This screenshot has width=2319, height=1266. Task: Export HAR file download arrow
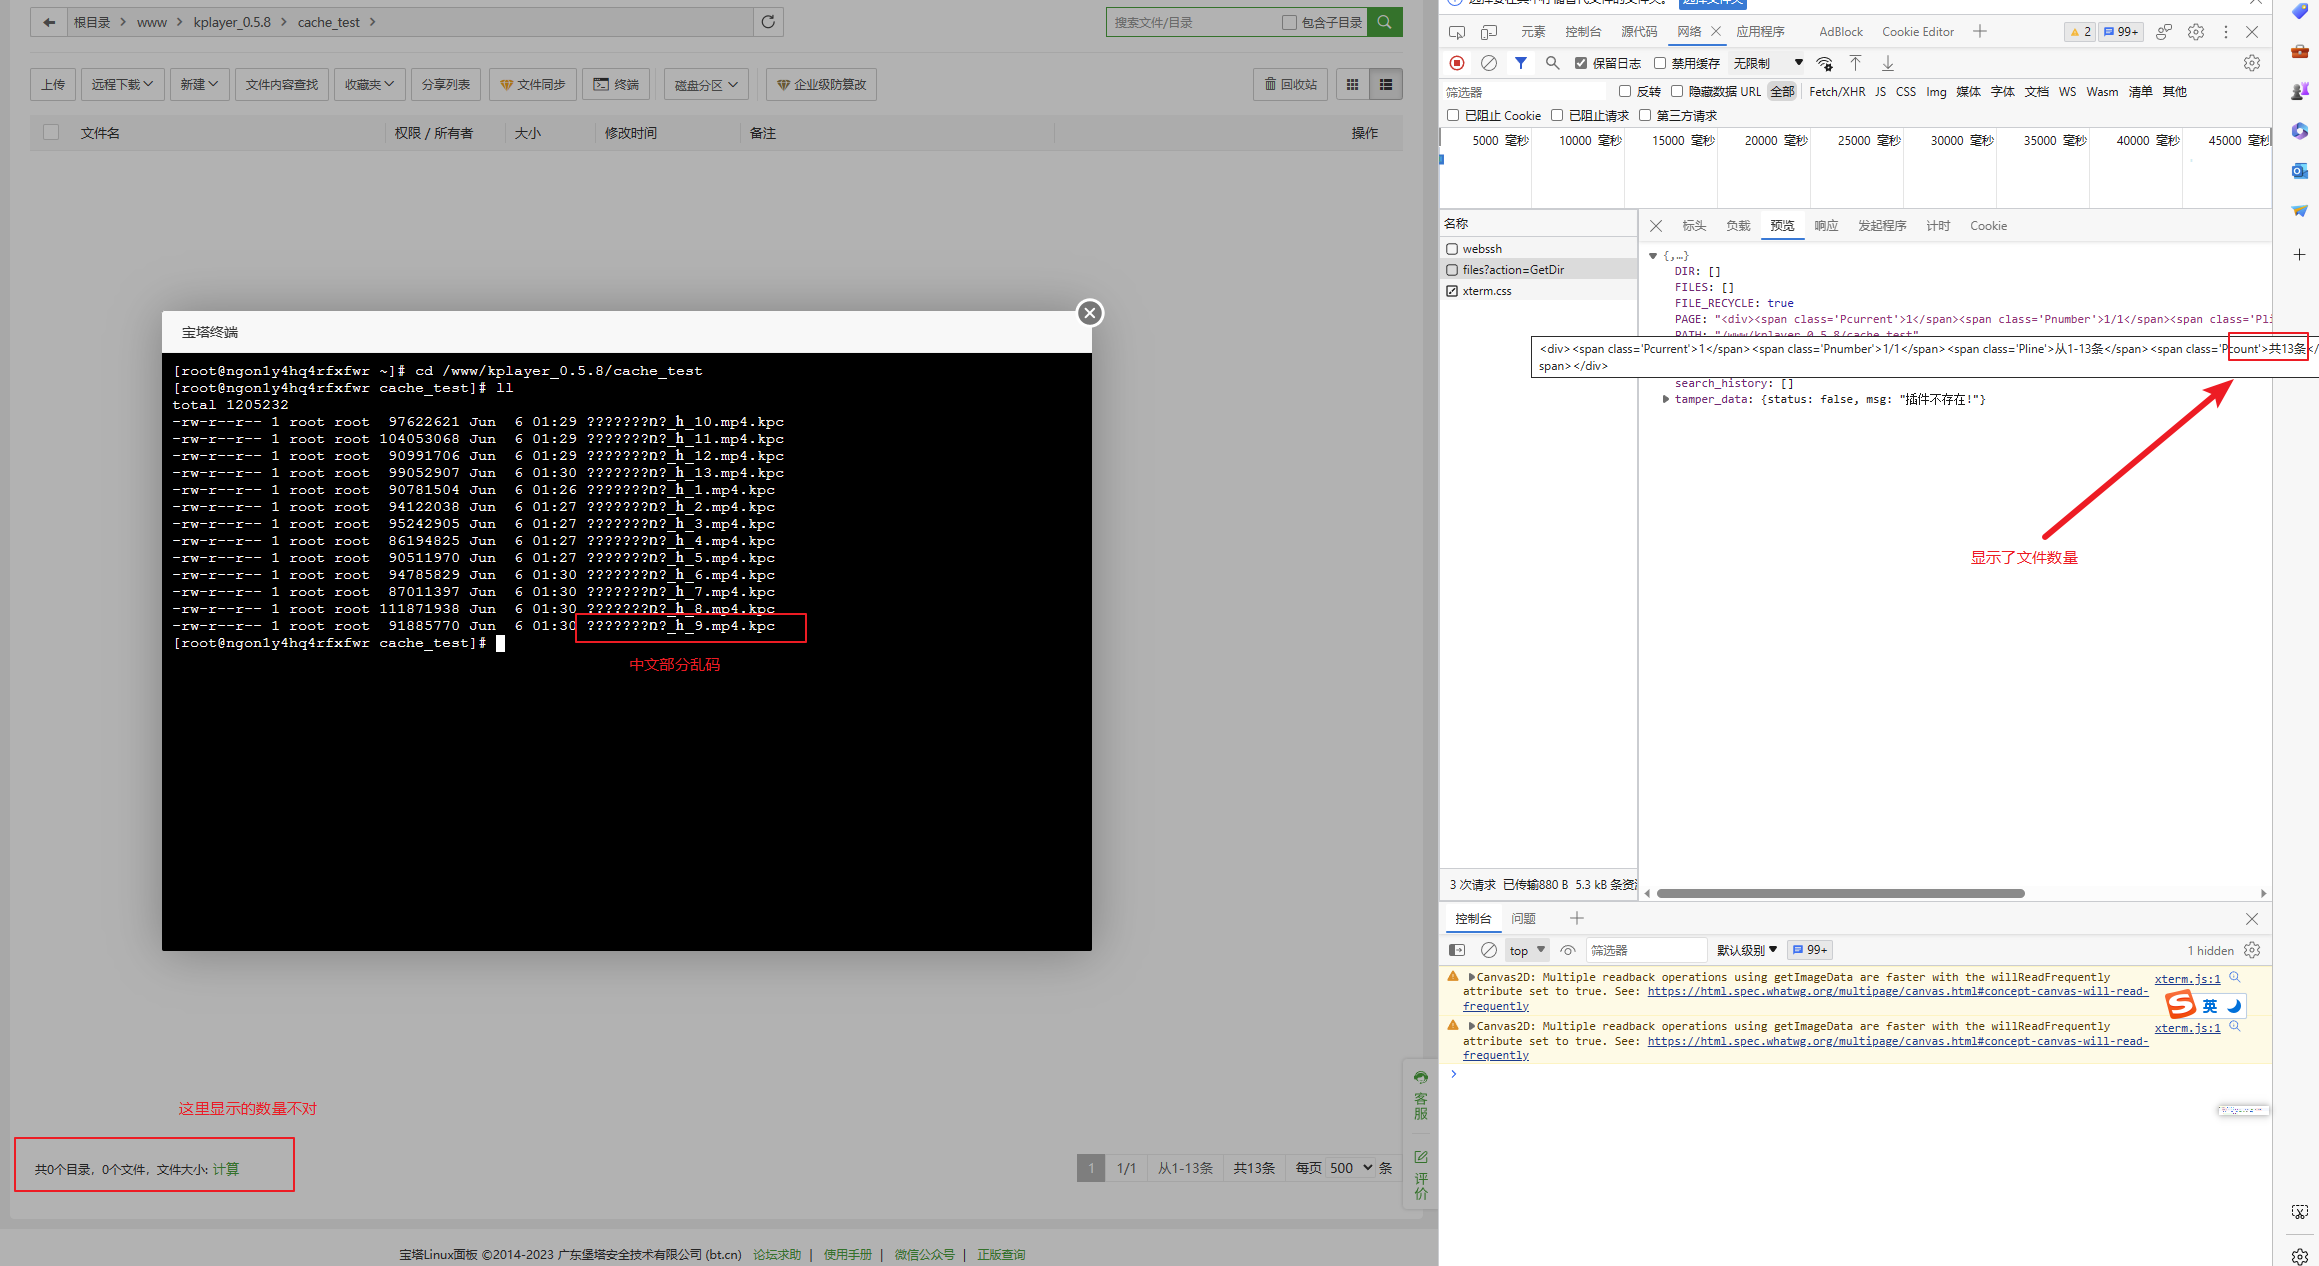point(1888,63)
